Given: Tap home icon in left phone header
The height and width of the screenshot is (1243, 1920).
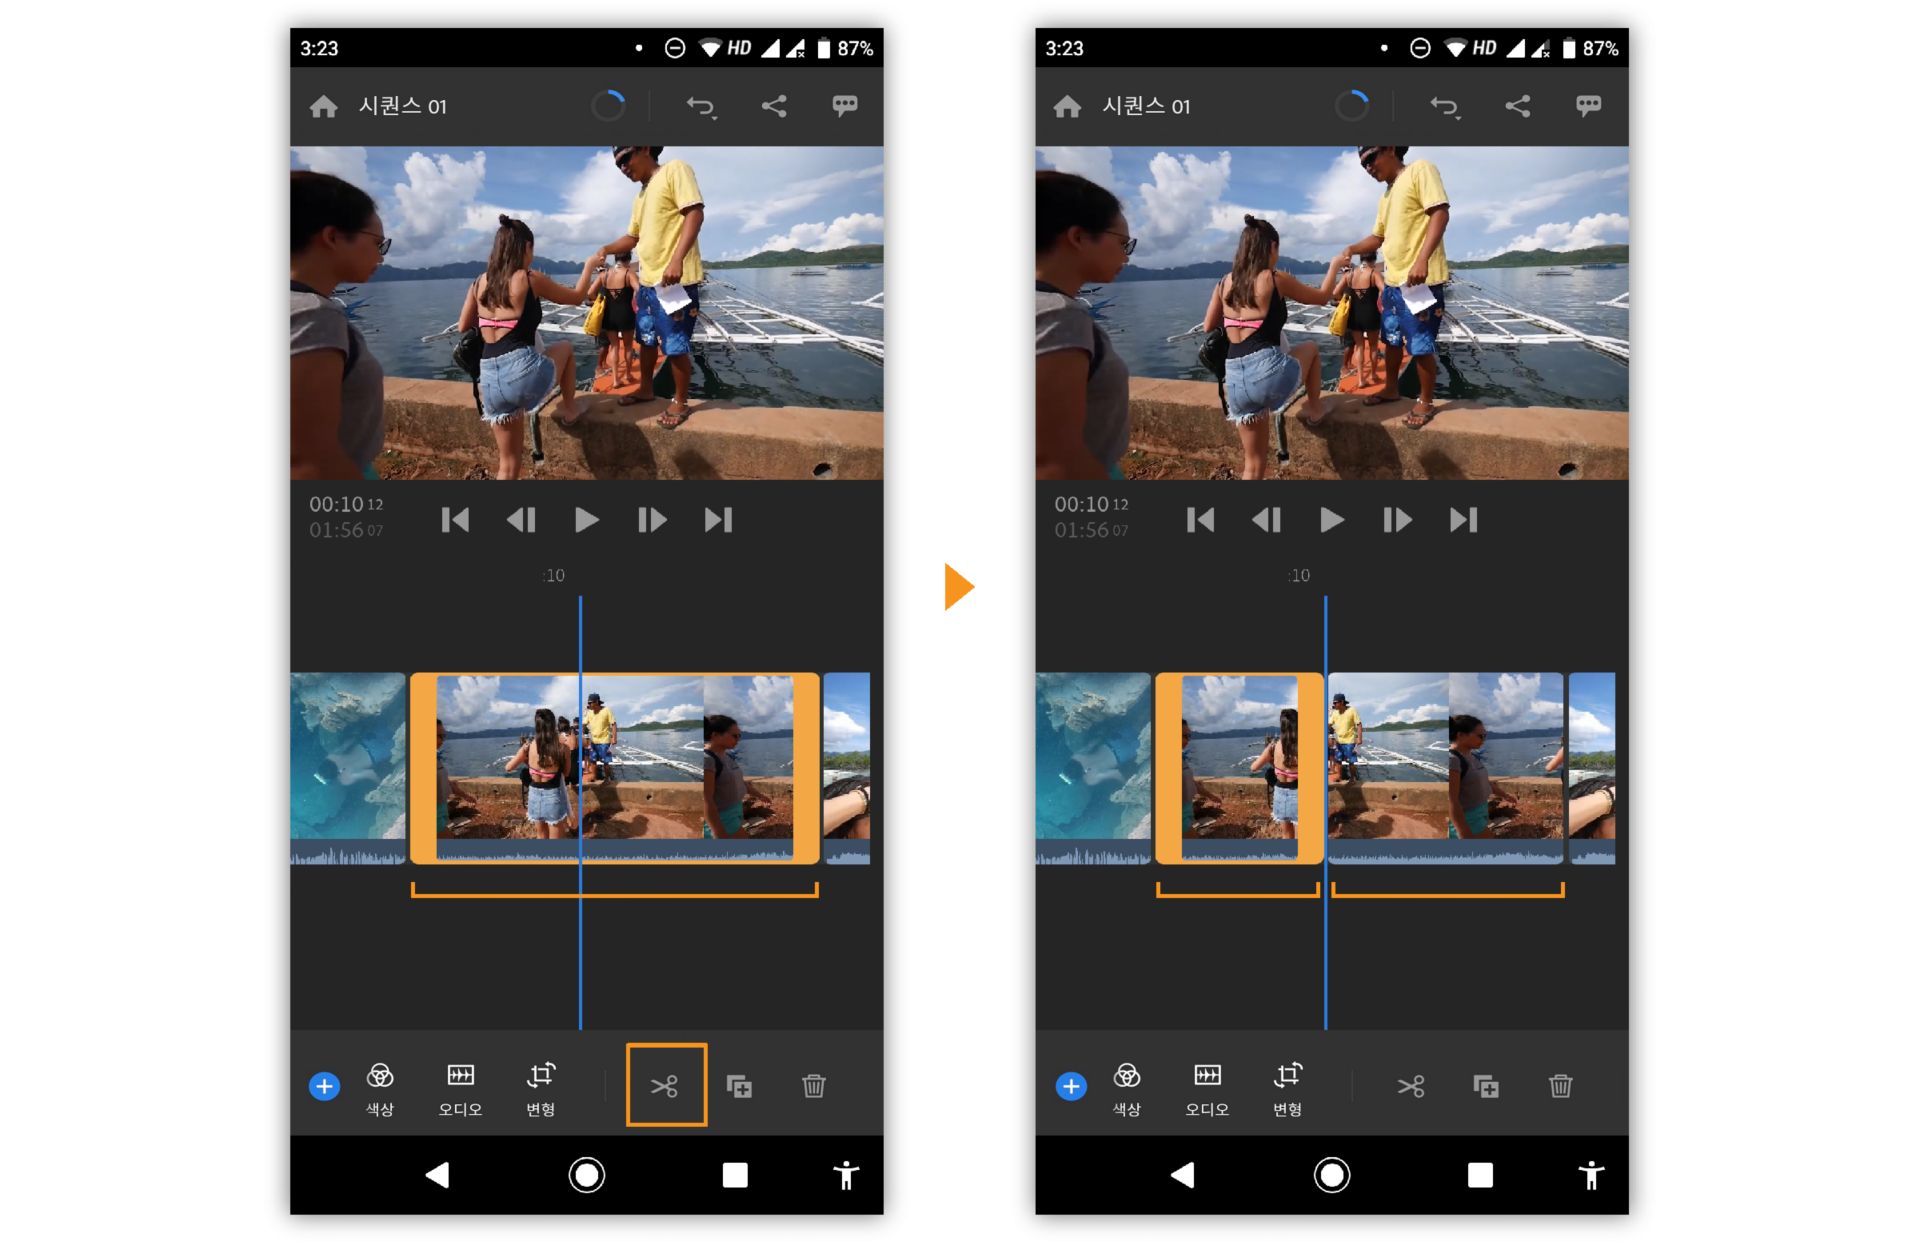Looking at the screenshot, I should click(x=323, y=106).
